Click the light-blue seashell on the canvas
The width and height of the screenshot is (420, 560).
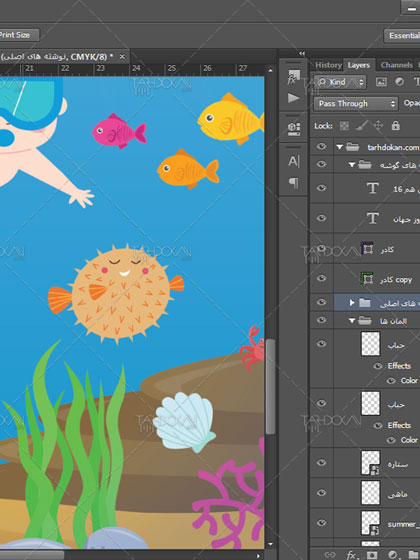(x=184, y=422)
